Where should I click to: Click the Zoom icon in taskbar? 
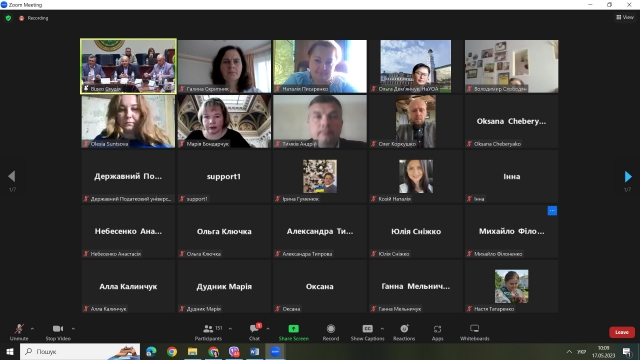[276, 351]
